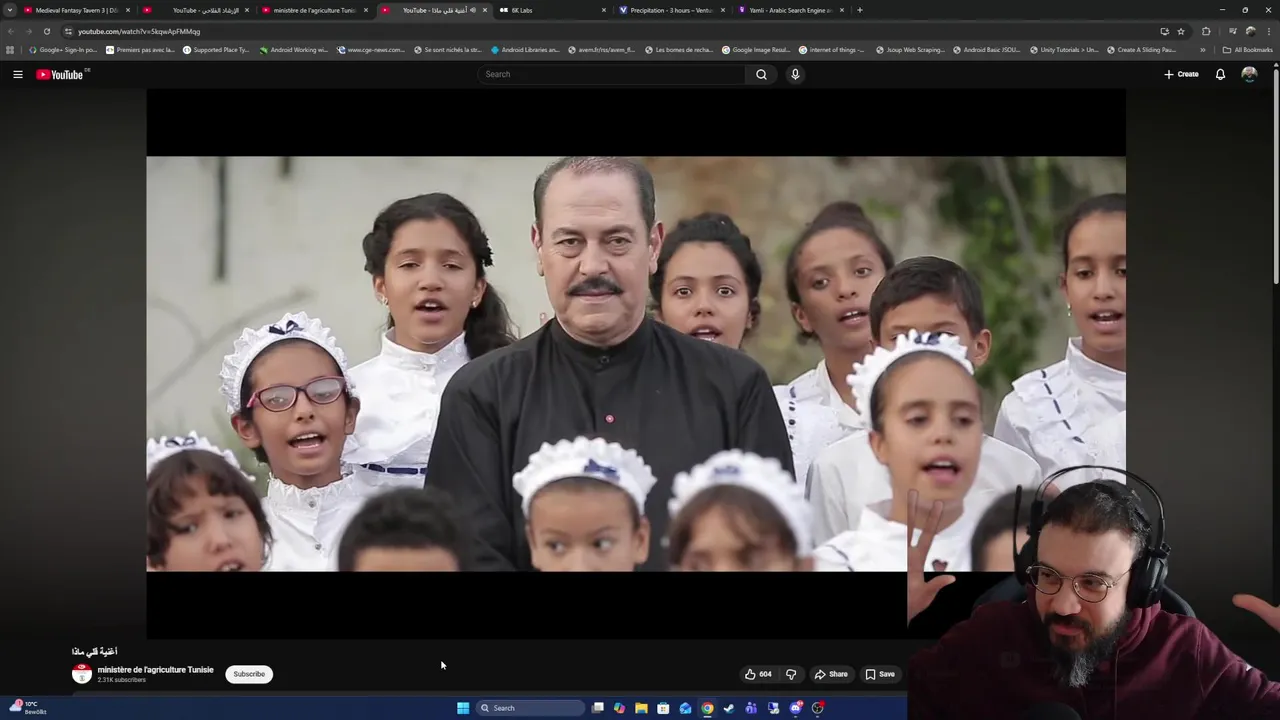Click the Windows taskbar search box
Viewport: 1280px width, 720px height.
tap(530, 708)
